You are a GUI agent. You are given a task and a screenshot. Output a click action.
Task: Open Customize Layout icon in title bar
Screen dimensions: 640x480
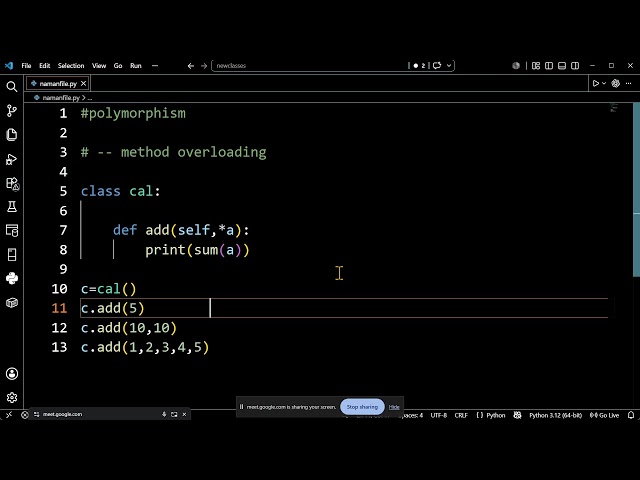[x=536, y=65]
